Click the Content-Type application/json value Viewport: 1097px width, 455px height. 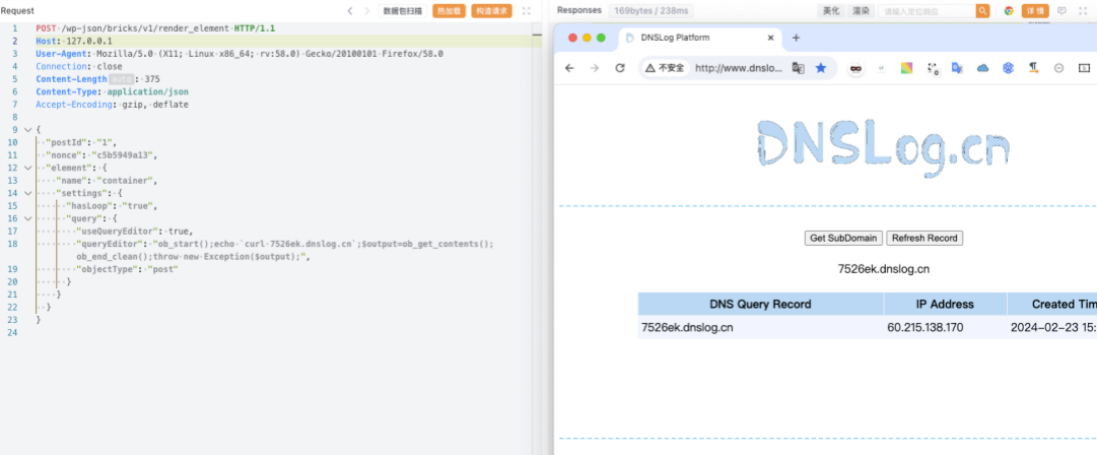click(x=148, y=92)
